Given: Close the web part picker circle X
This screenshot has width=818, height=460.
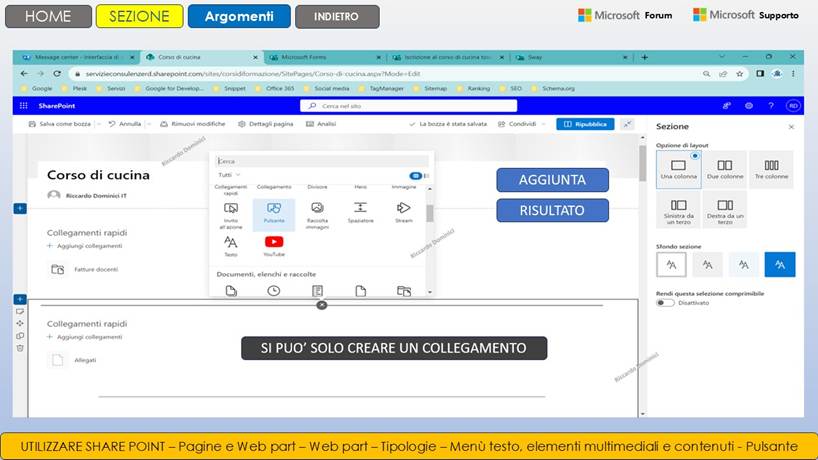Looking at the screenshot, I should [x=322, y=305].
